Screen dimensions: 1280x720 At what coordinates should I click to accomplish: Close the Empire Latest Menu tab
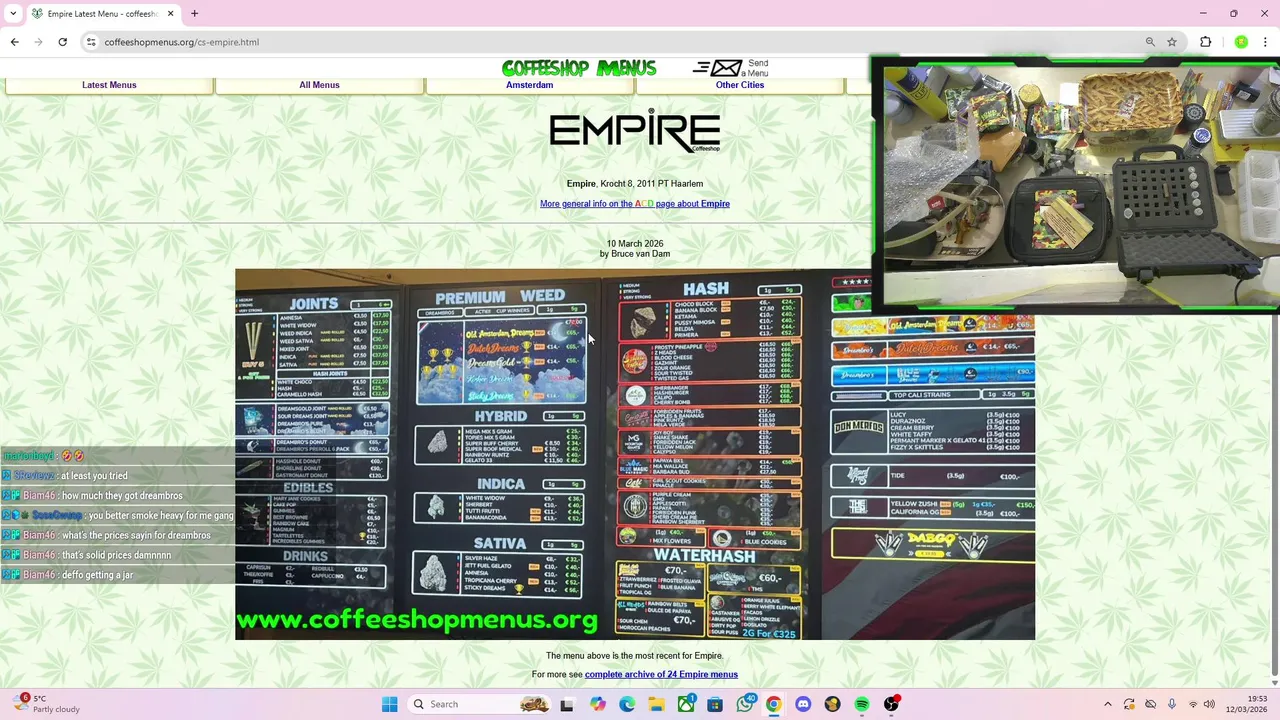[171, 14]
